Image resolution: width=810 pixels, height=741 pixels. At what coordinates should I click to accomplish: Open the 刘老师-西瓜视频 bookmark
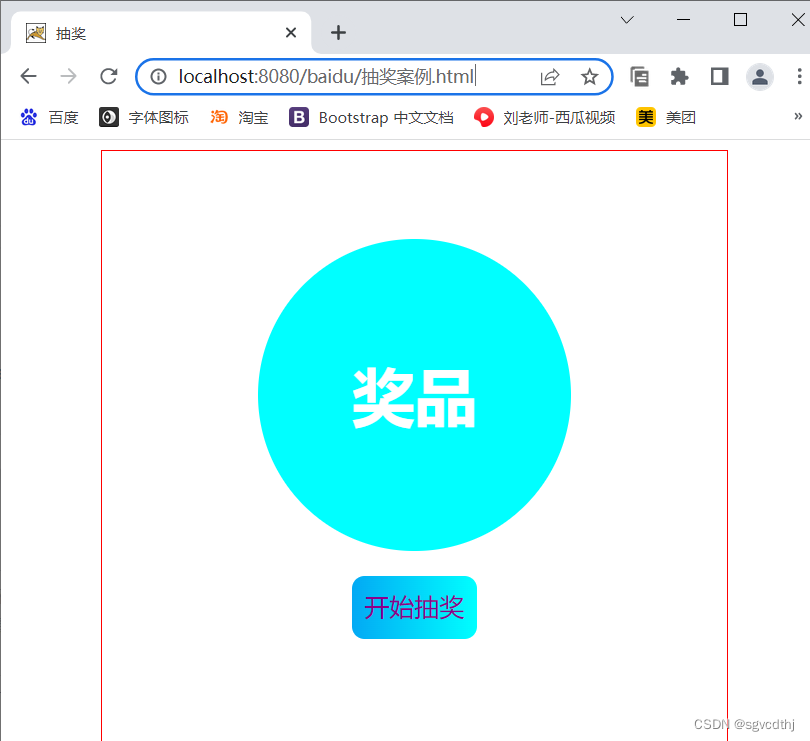pyautogui.click(x=544, y=118)
